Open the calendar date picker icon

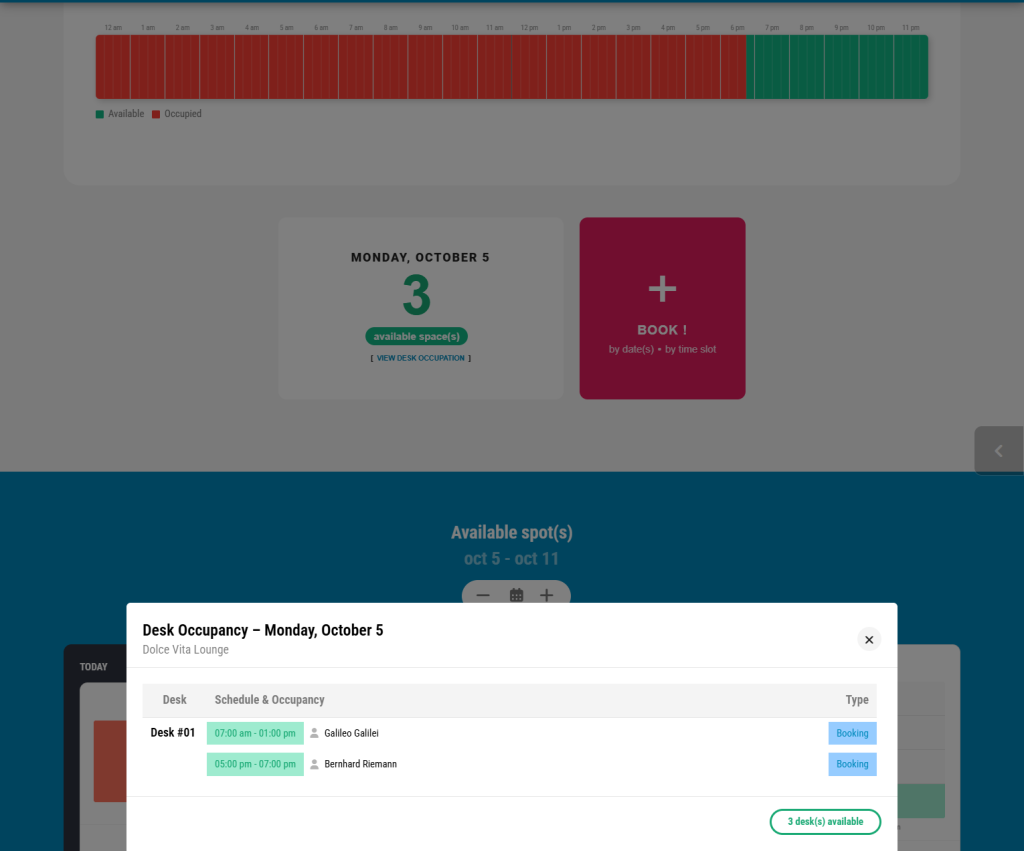(516, 595)
